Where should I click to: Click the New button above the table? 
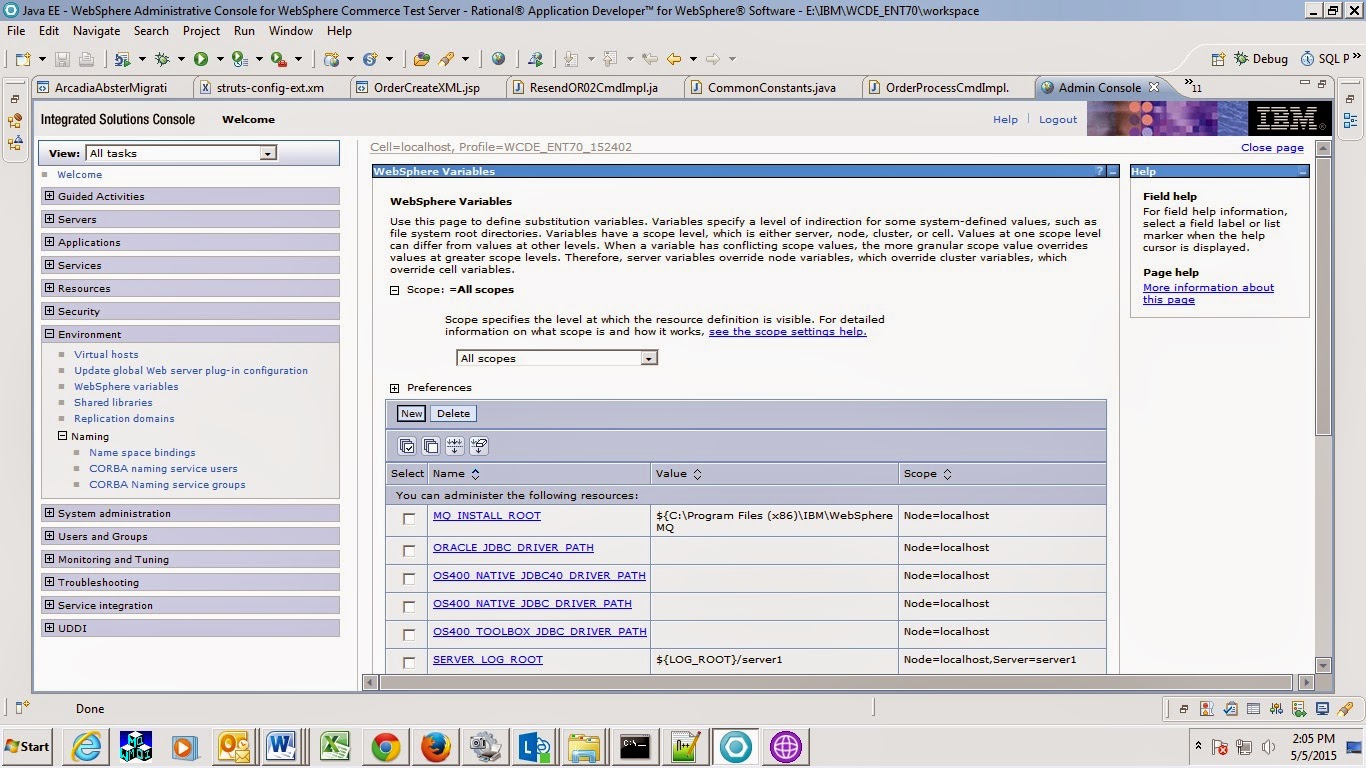(x=411, y=414)
